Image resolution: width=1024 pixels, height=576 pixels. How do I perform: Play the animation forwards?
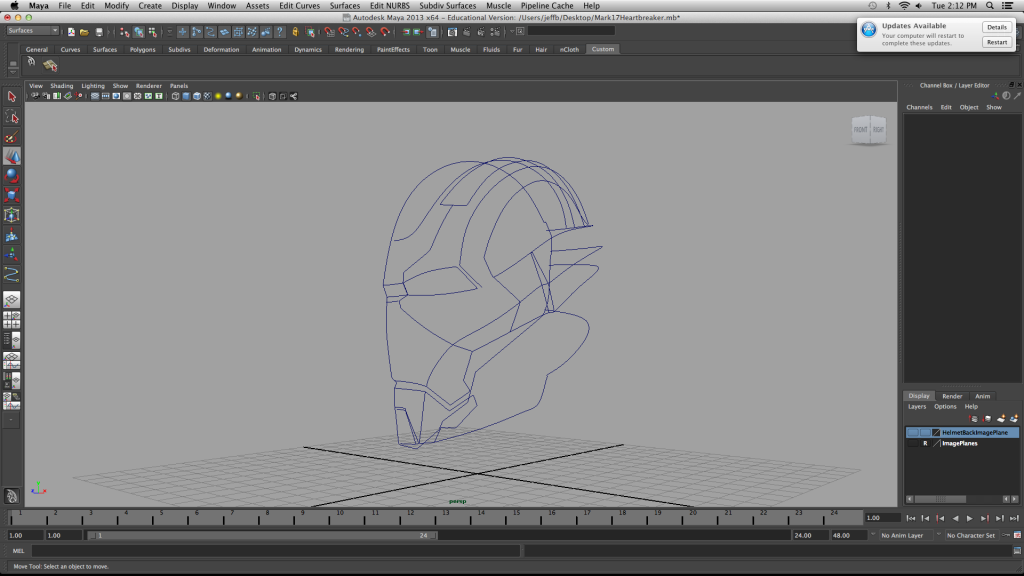(x=970, y=519)
